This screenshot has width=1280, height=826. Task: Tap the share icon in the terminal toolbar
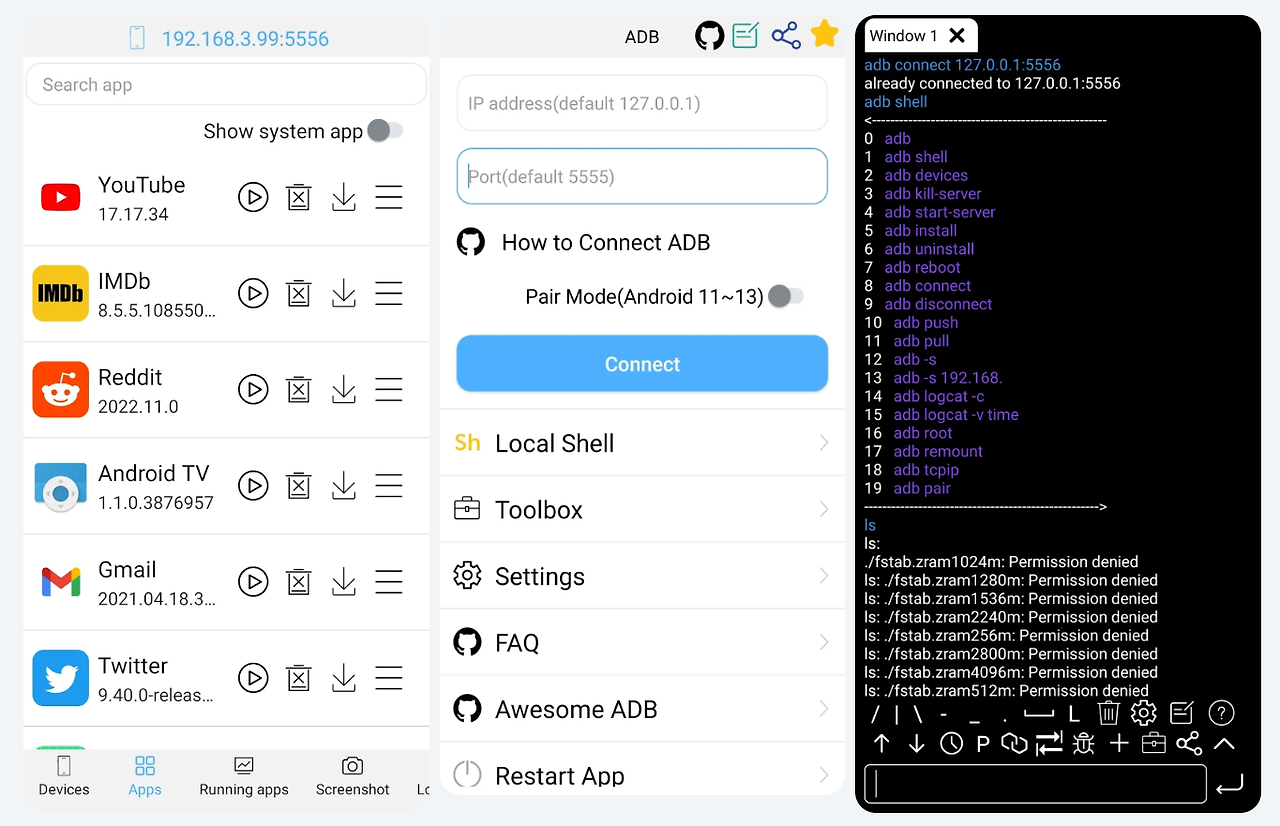point(1189,743)
